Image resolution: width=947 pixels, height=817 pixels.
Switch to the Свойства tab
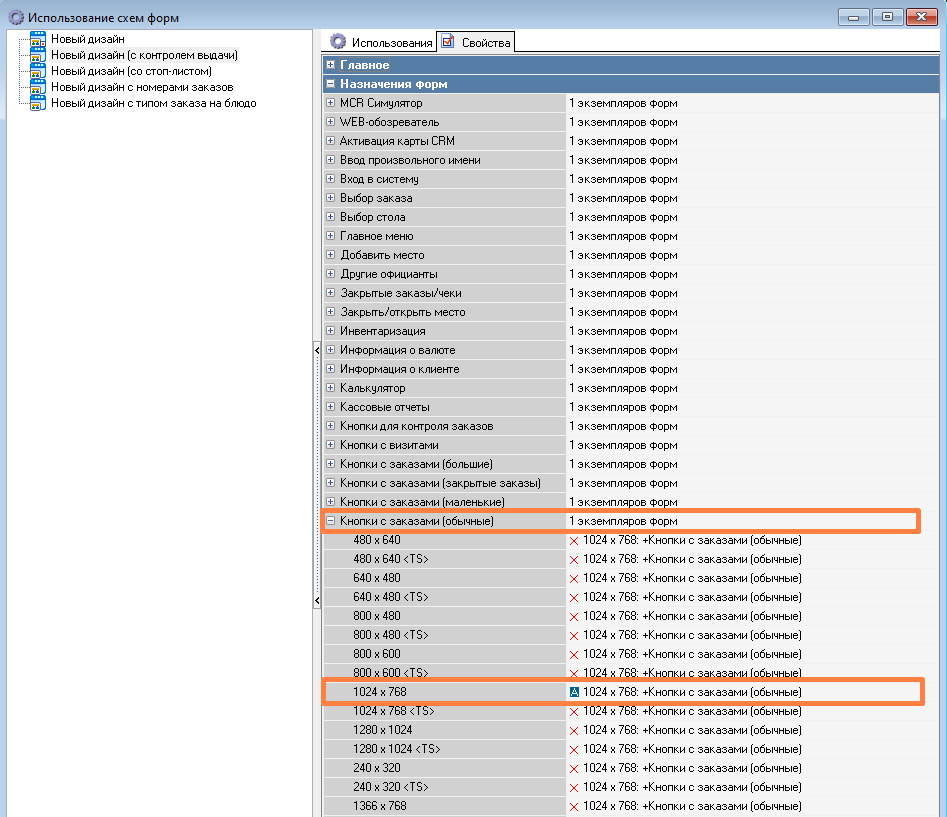pyautogui.click(x=477, y=42)
